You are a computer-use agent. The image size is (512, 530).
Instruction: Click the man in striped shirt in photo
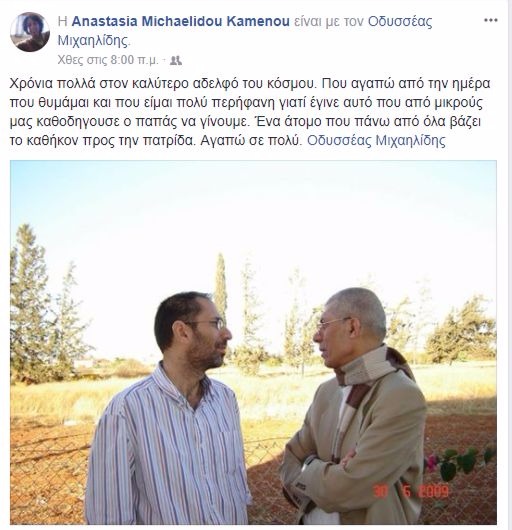(169, 409)
